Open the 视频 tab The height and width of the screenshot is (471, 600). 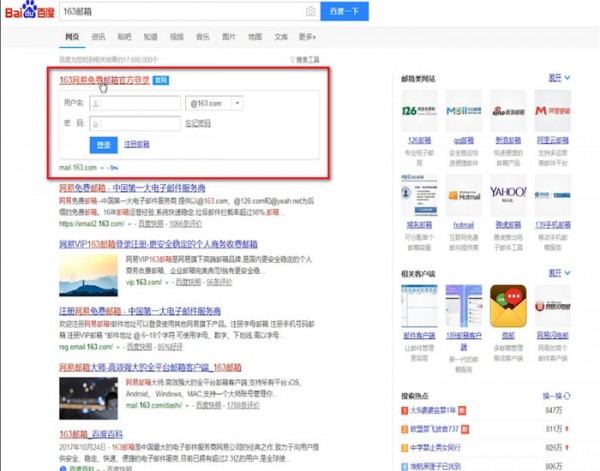[177, 37]
